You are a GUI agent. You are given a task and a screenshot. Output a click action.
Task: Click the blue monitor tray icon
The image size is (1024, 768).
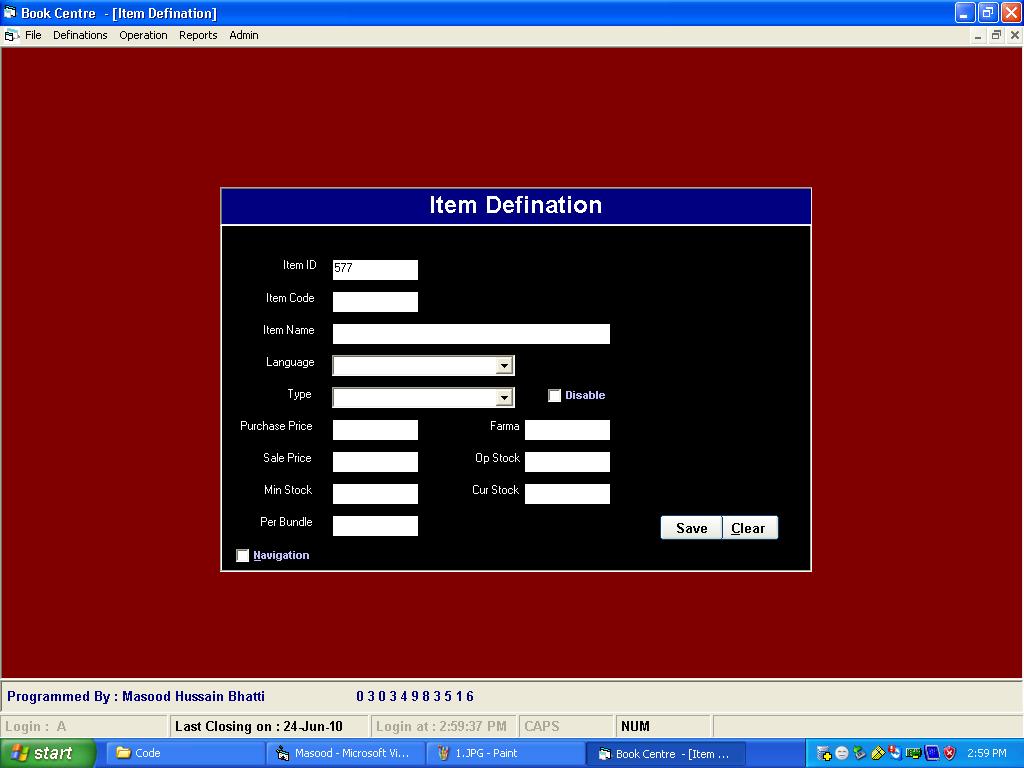pyautogui.click(x=932, y=753)
